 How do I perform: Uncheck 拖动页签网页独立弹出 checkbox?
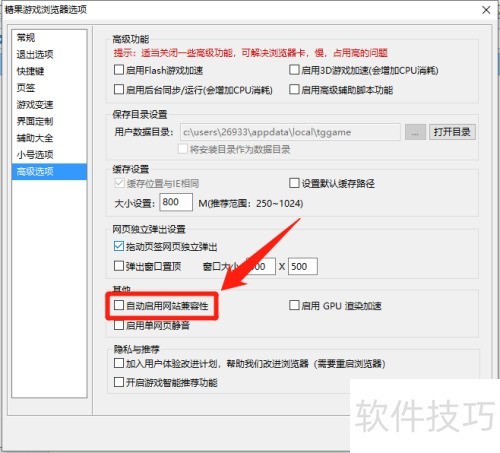119,246
